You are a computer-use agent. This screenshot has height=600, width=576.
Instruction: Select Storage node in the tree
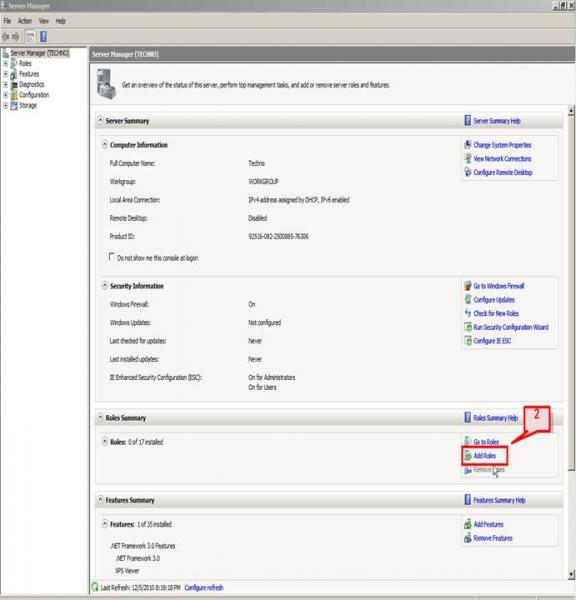point(28,106)
